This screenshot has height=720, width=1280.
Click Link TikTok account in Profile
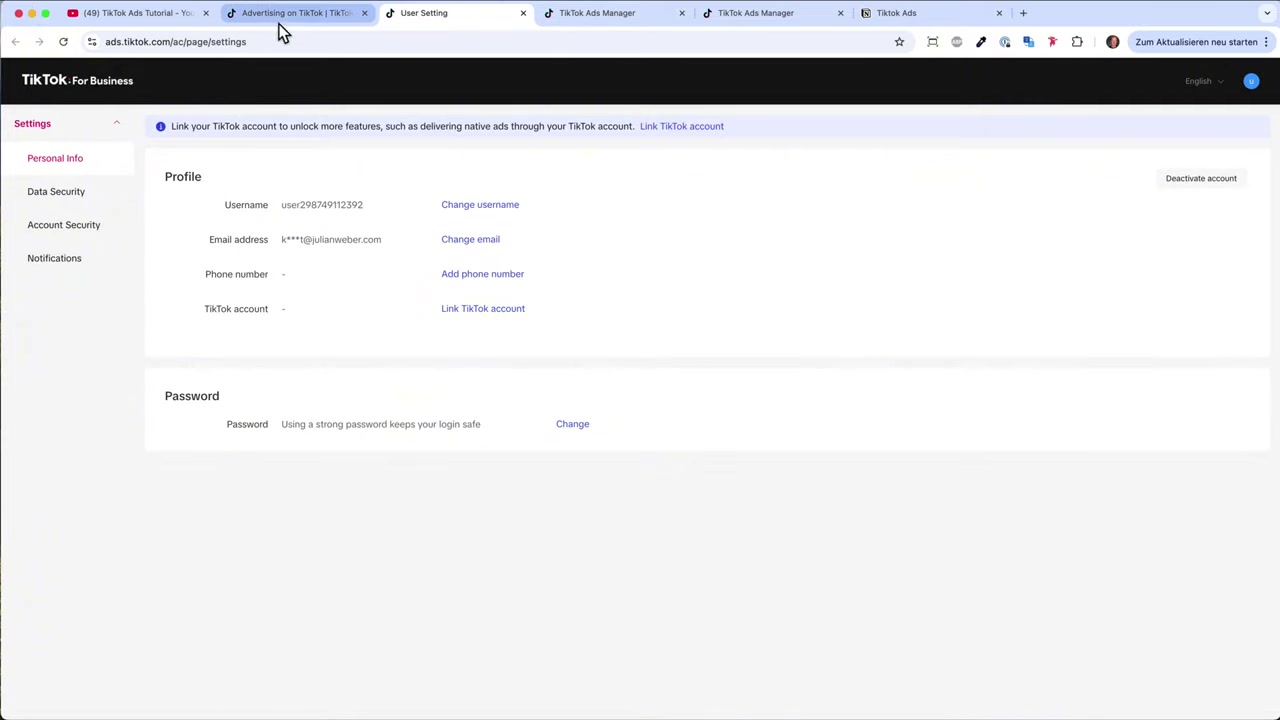(483, 309)
